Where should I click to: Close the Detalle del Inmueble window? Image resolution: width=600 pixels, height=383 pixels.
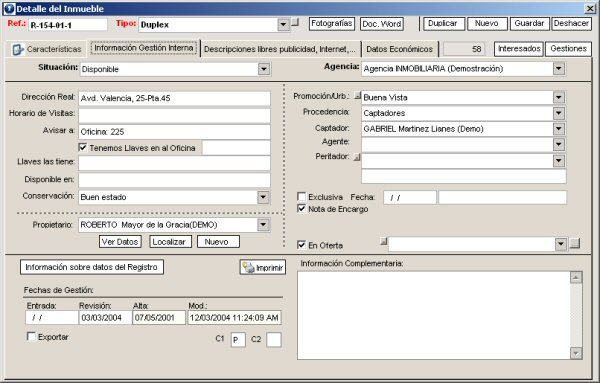pyautogui.click(x=590, y=8)
